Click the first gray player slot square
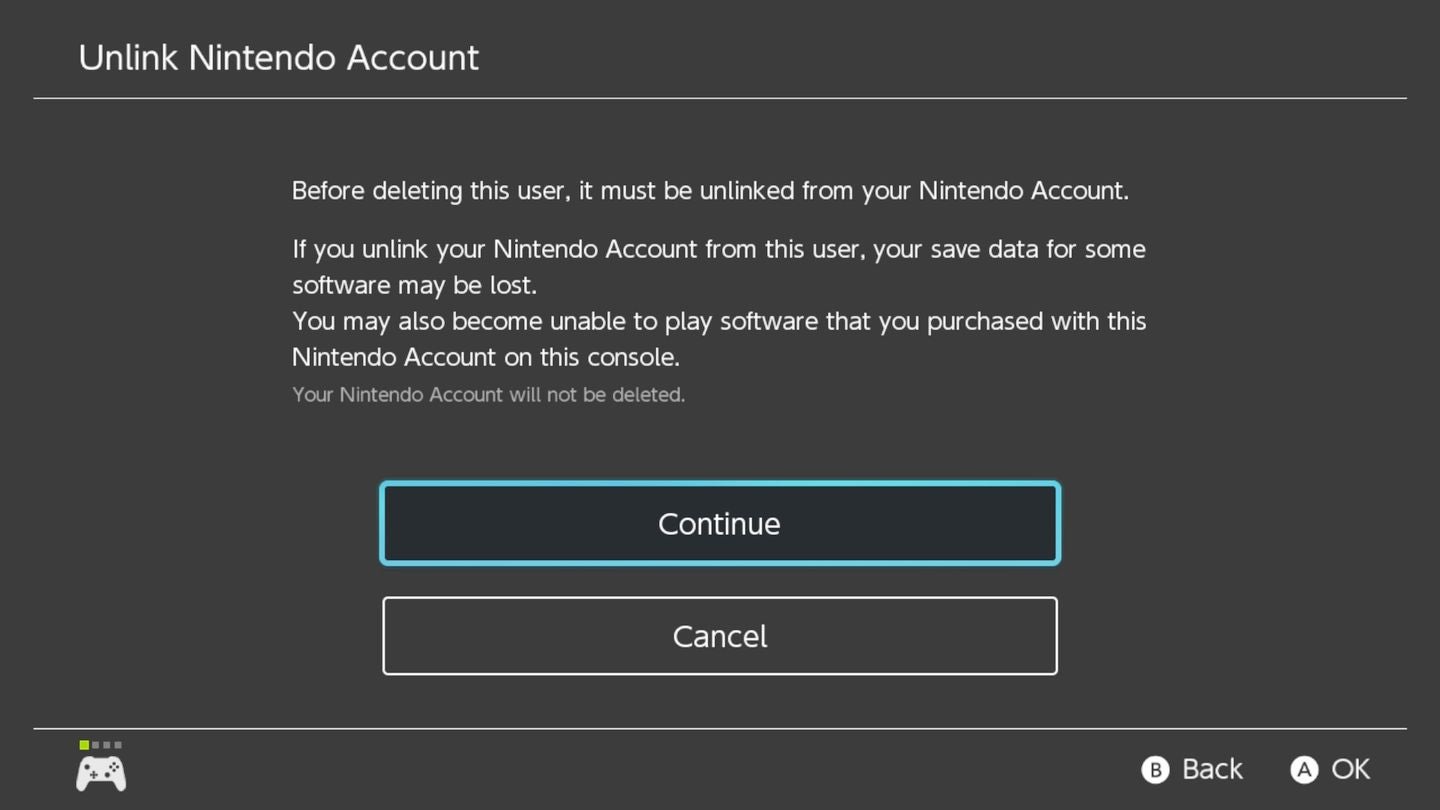Image resolution: width=1440 pixels, height=810 pixels. pos(96,745)
